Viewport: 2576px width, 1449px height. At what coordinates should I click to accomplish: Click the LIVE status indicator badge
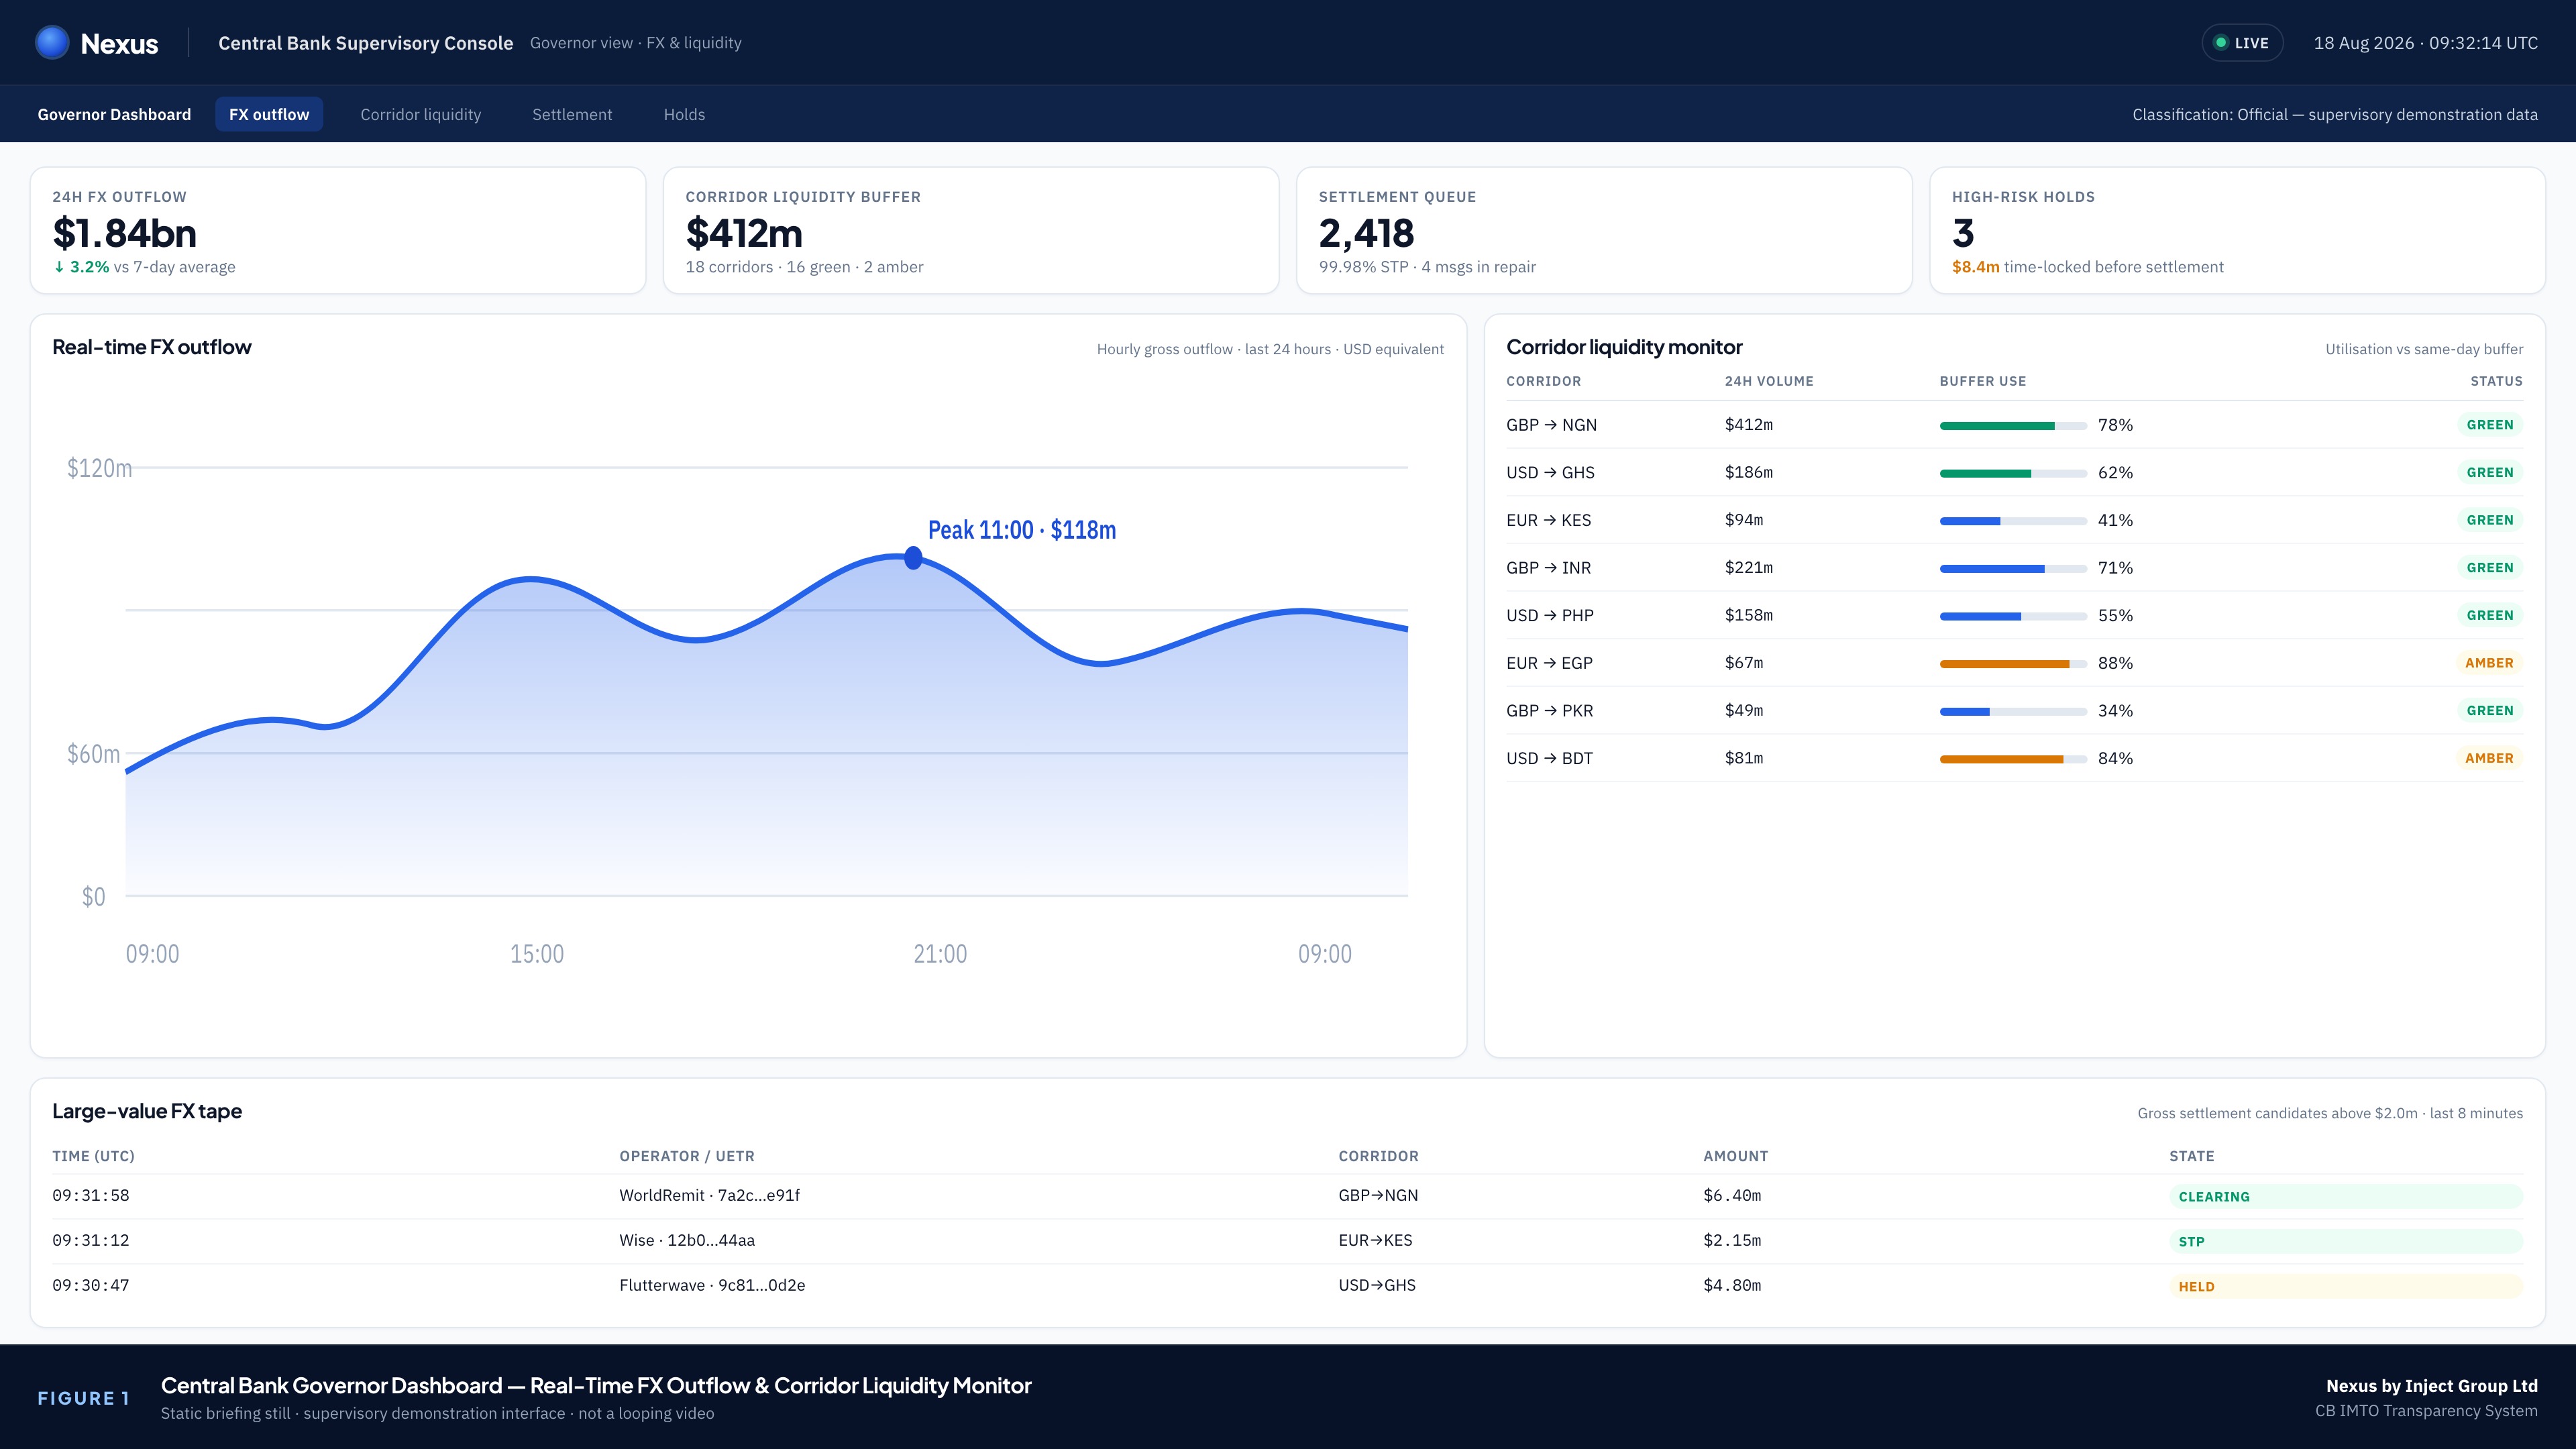(x=2242, y=43)
